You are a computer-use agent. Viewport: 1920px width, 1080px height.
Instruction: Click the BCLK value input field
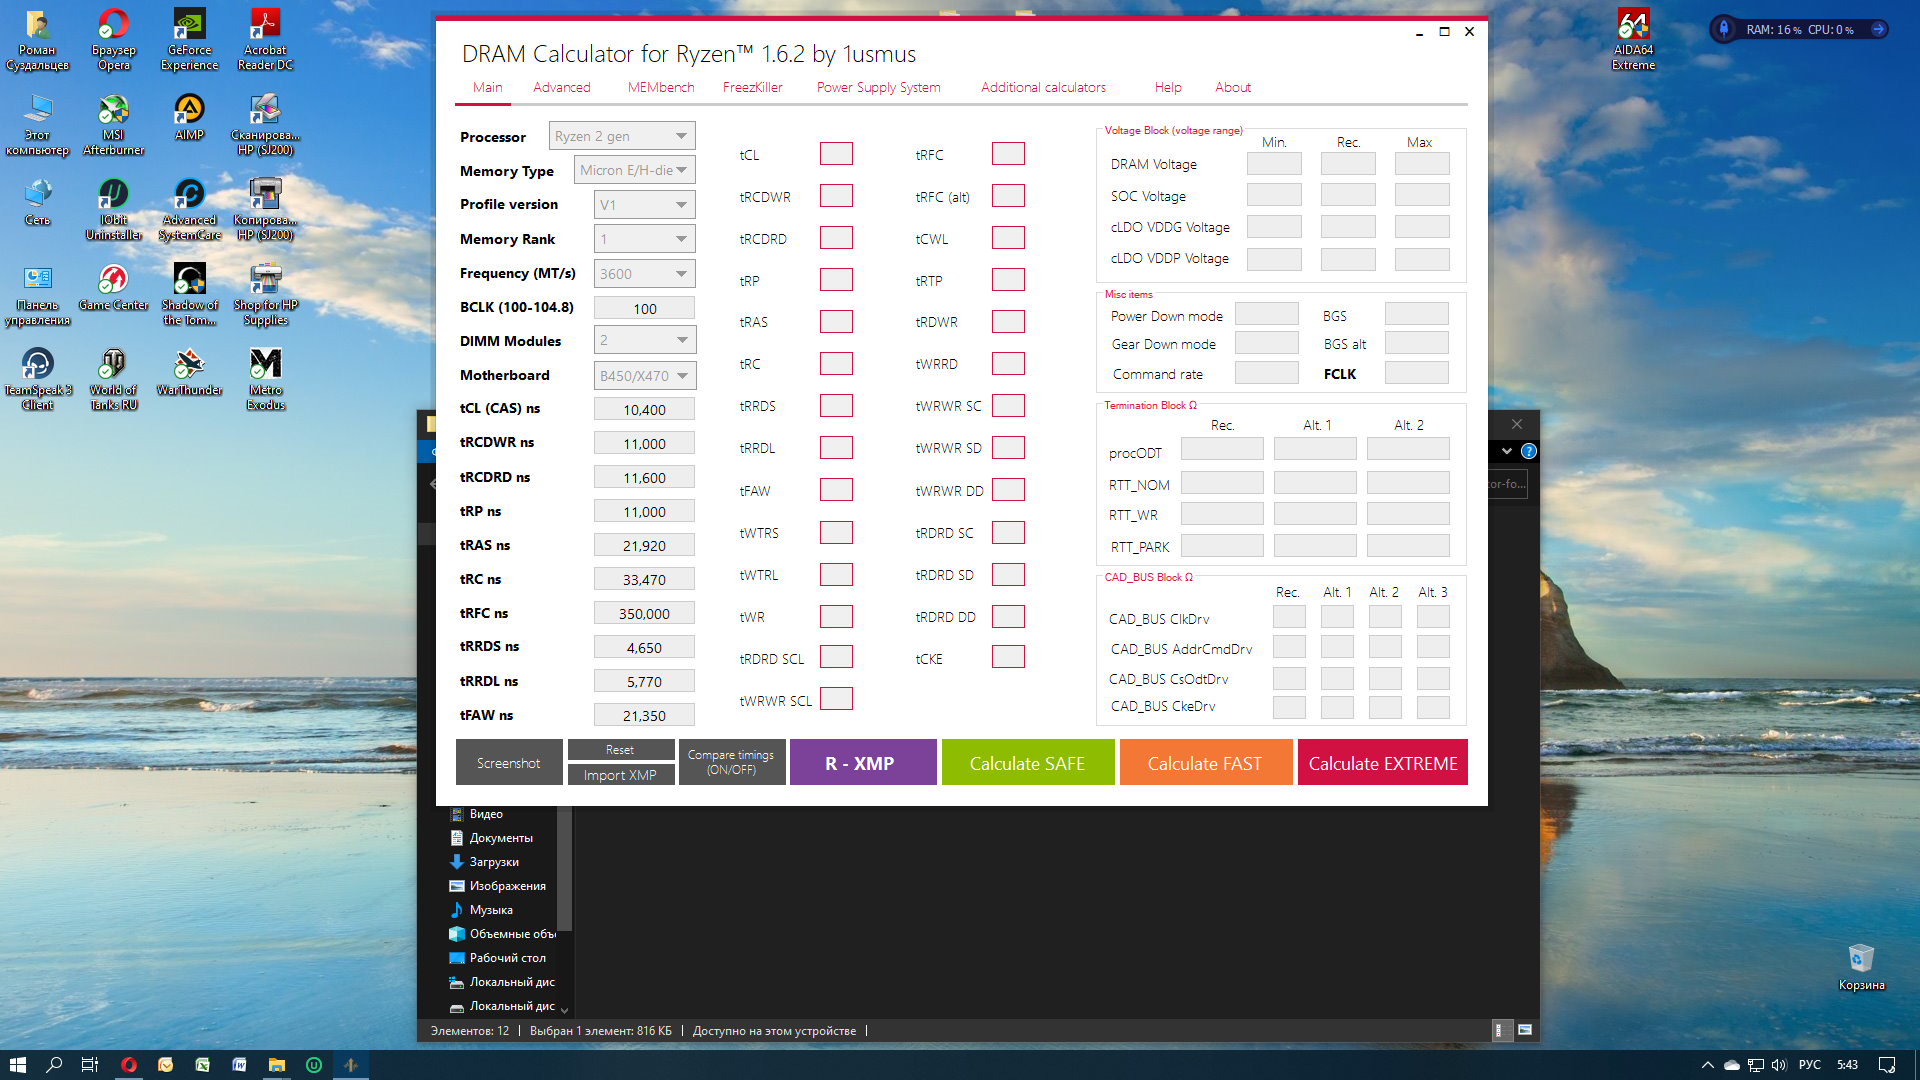pyautogui.click(x=644, y=308)
